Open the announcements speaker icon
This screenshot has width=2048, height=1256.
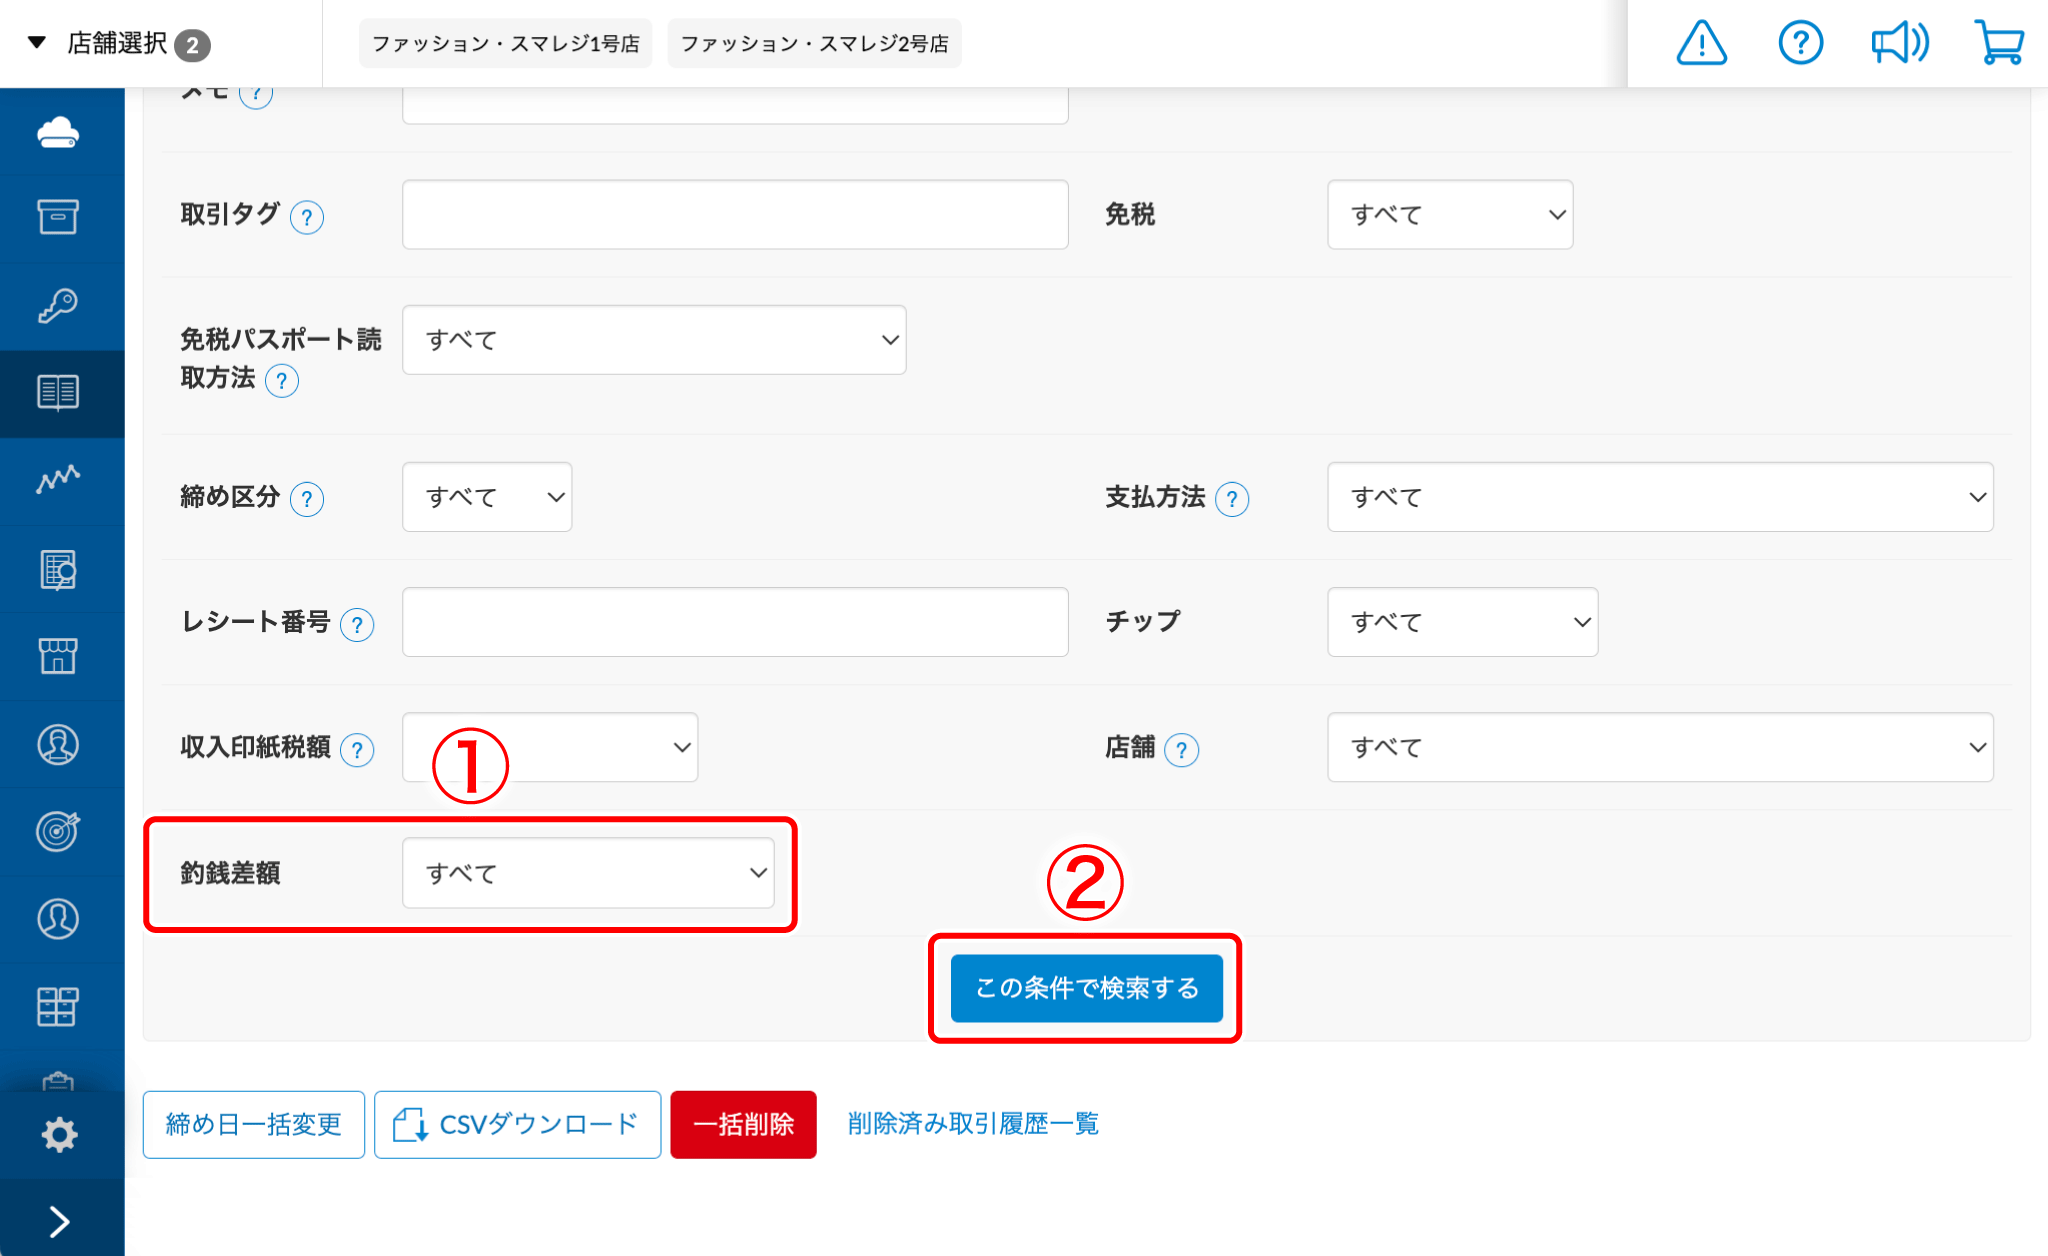tap(1899, 43)
